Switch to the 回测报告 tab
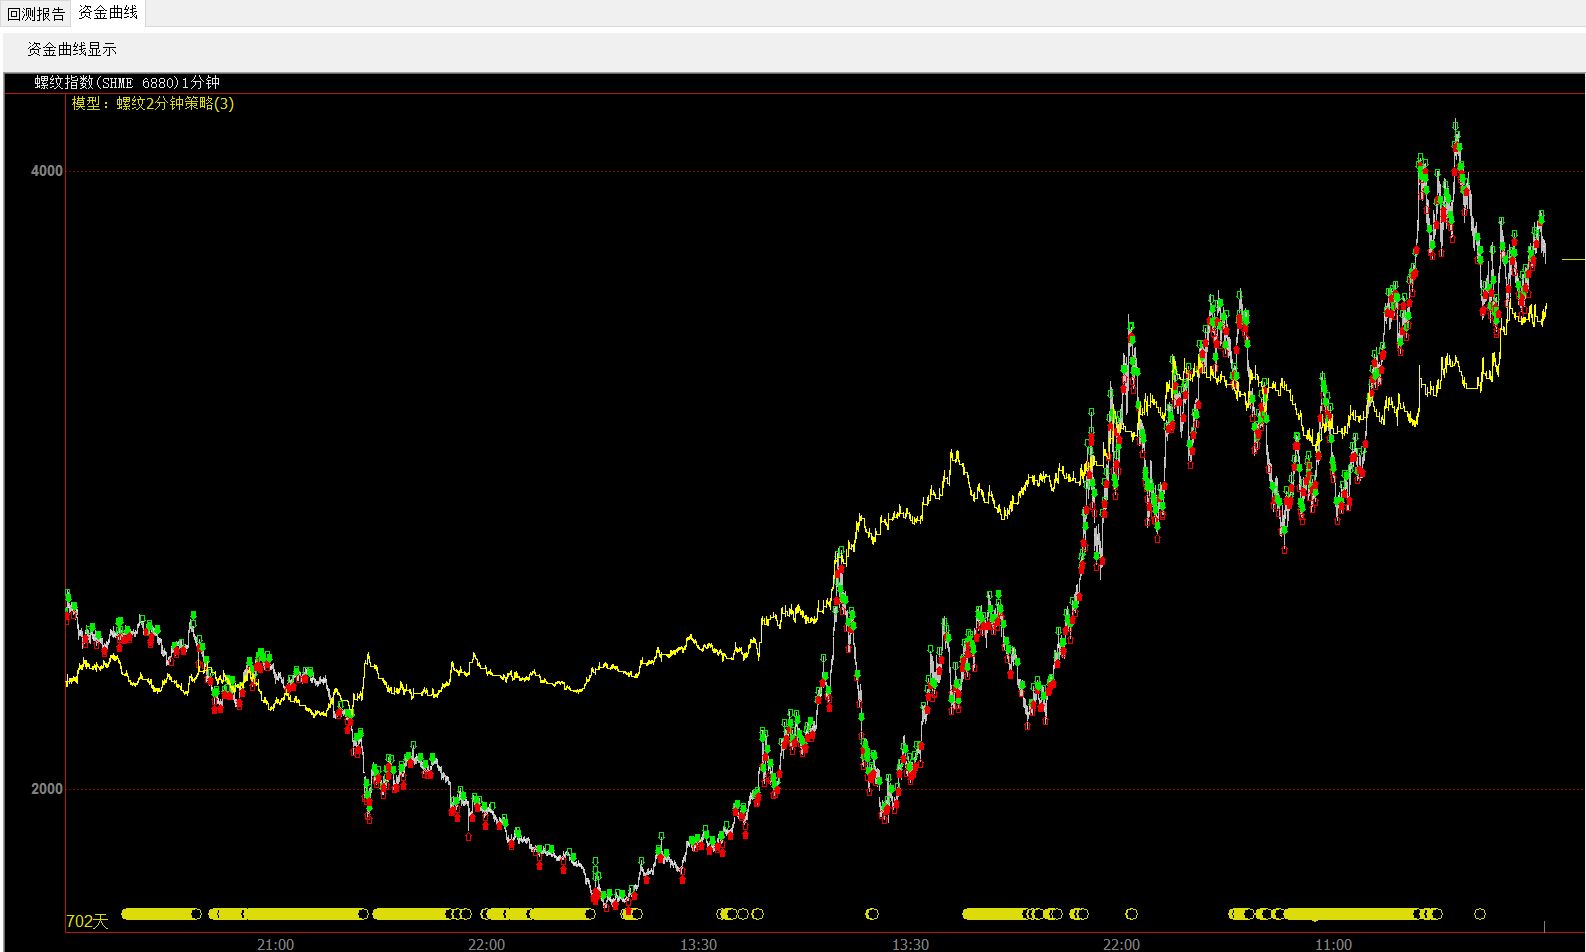This screenshot has height=952, width=1586. point(36,14)
